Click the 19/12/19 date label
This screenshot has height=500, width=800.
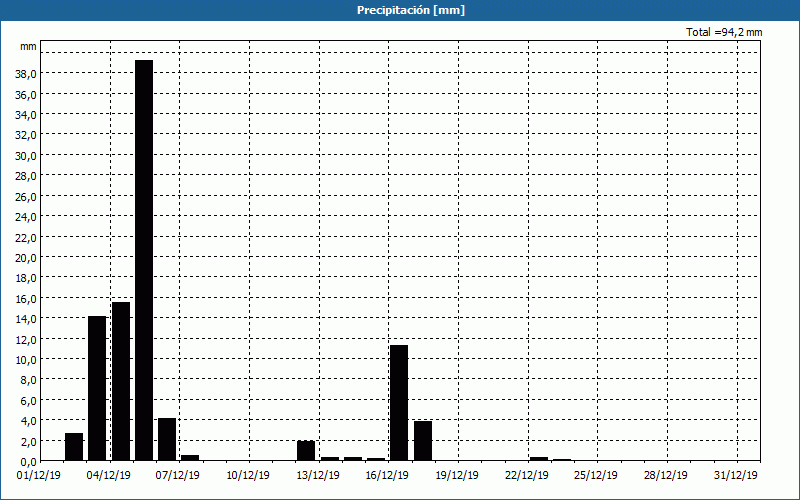tap(457, 476)
